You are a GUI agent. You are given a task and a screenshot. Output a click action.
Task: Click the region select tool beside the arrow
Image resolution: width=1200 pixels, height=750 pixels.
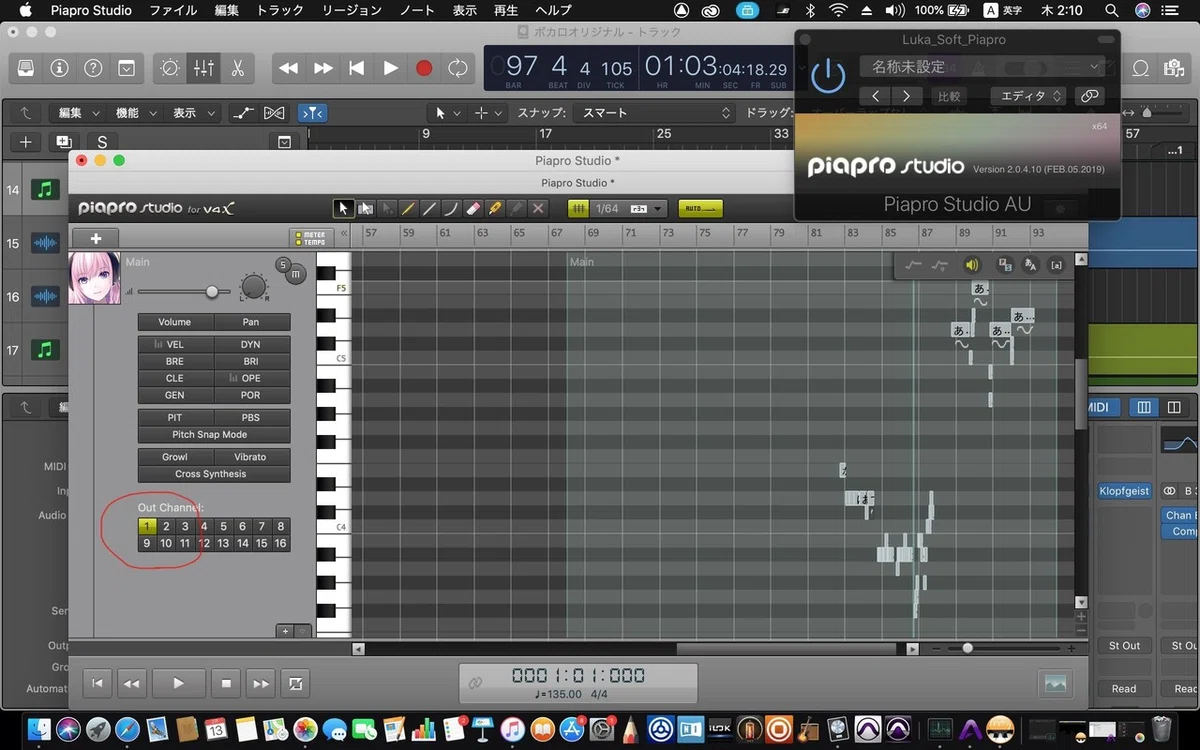coord(365,208)
